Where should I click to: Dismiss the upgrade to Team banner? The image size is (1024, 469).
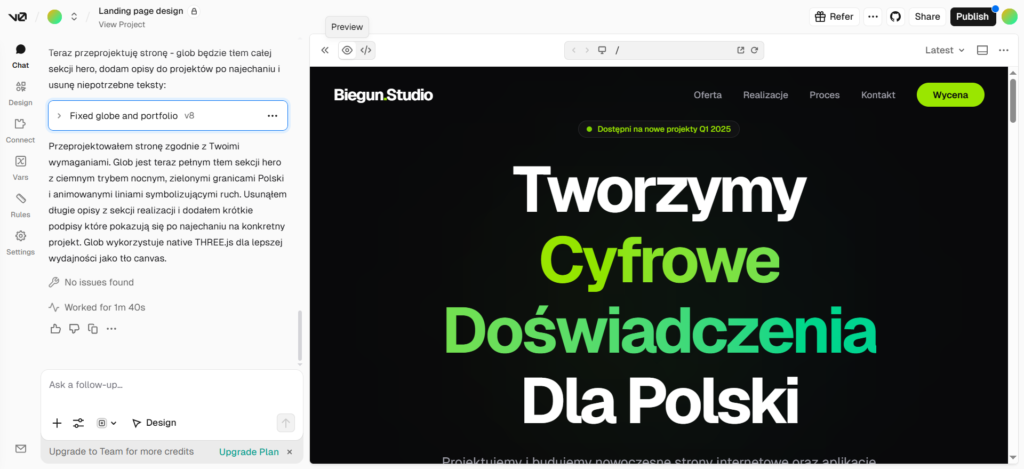click(x=290, y=451)
